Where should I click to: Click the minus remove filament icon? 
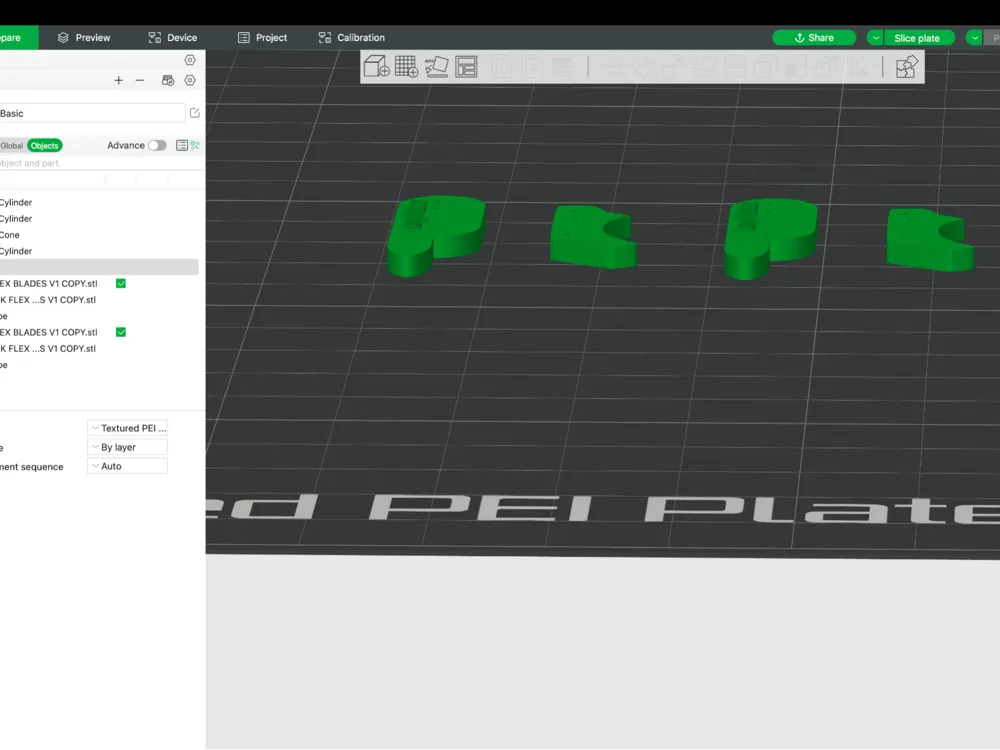[x=140, y=80]
